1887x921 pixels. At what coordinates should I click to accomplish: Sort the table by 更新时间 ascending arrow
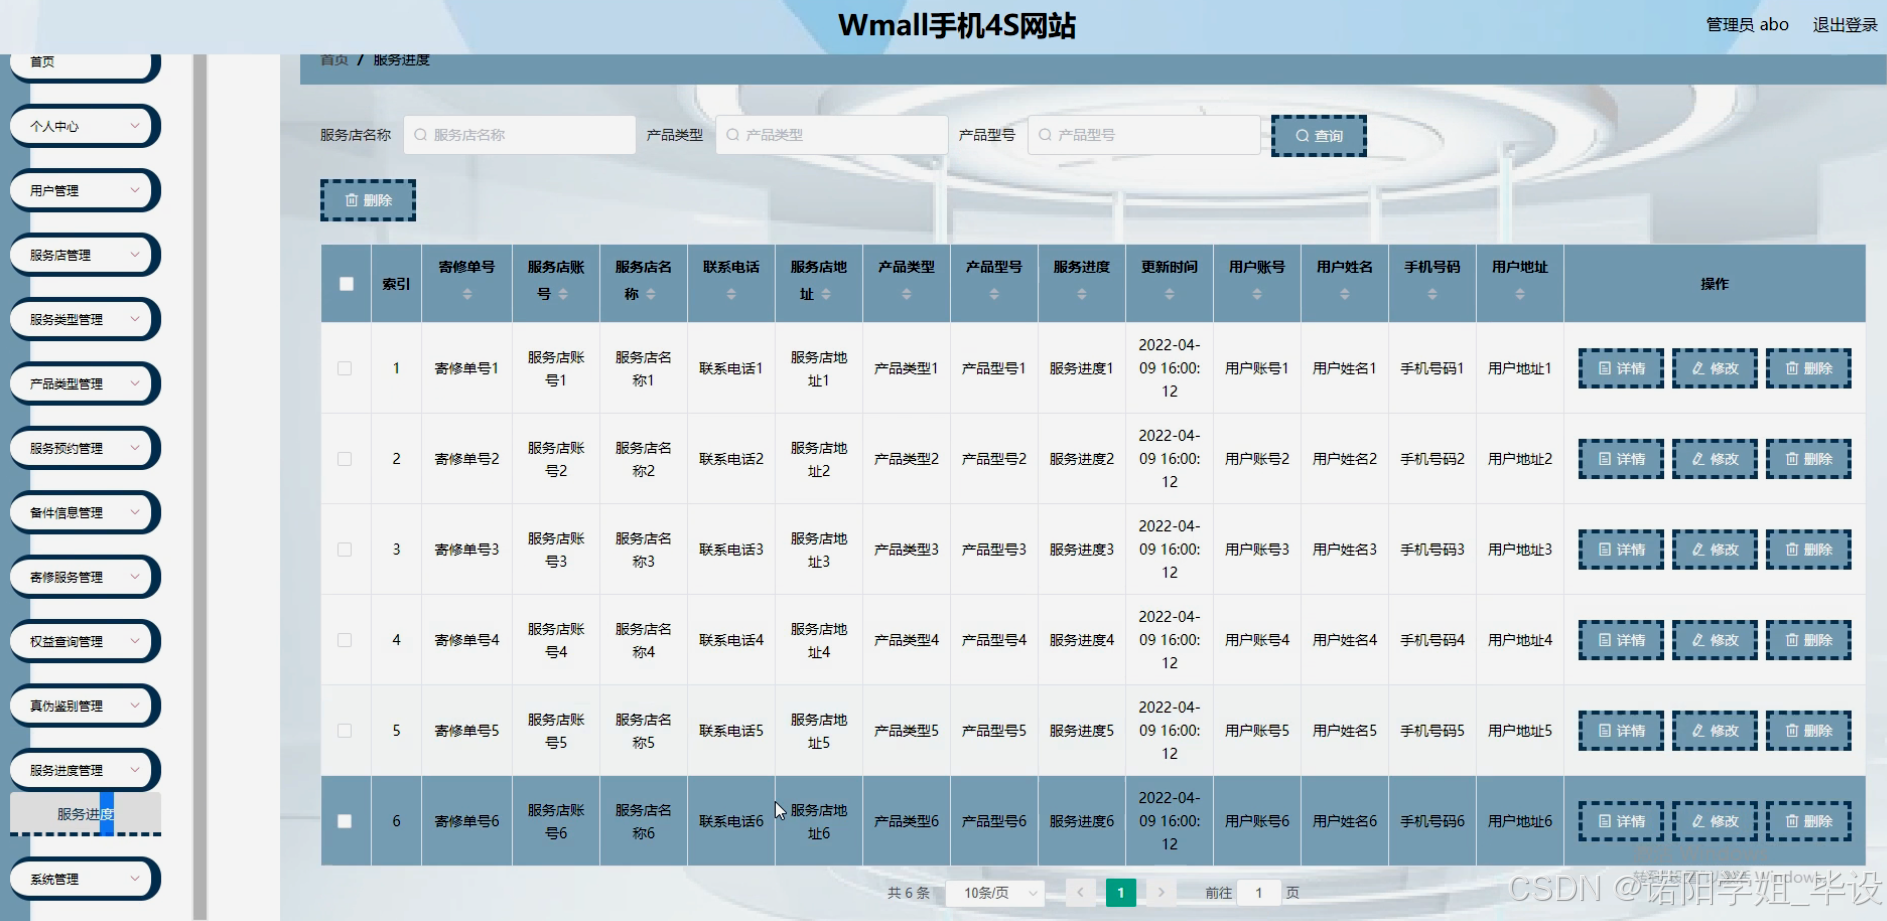coord(1168,289)
